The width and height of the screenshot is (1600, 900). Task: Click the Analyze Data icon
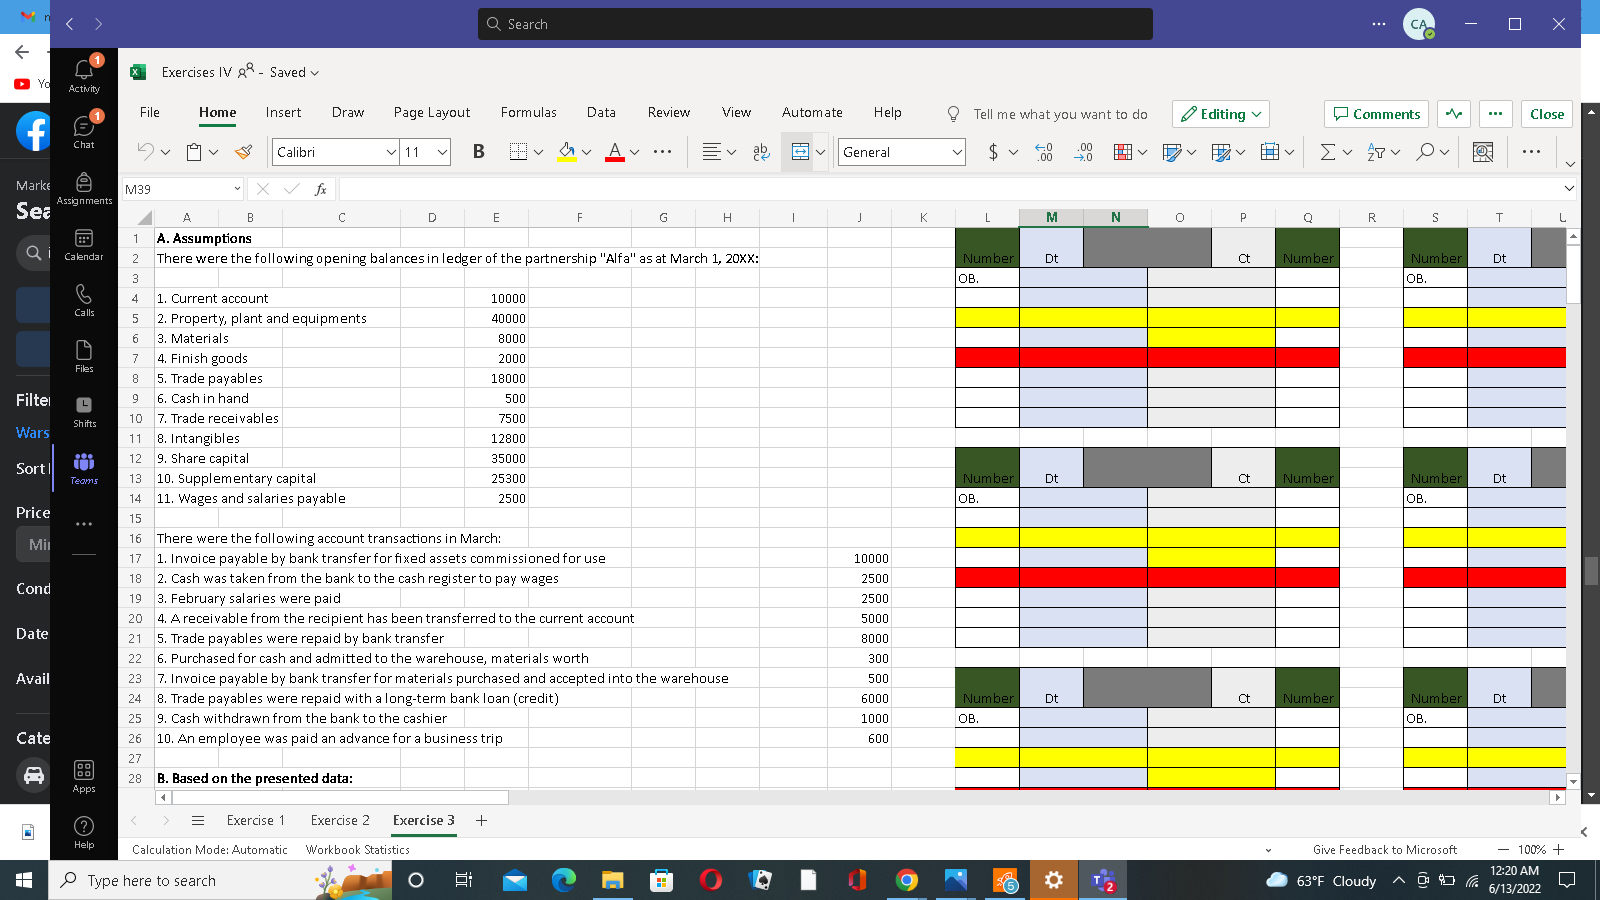1483,152
